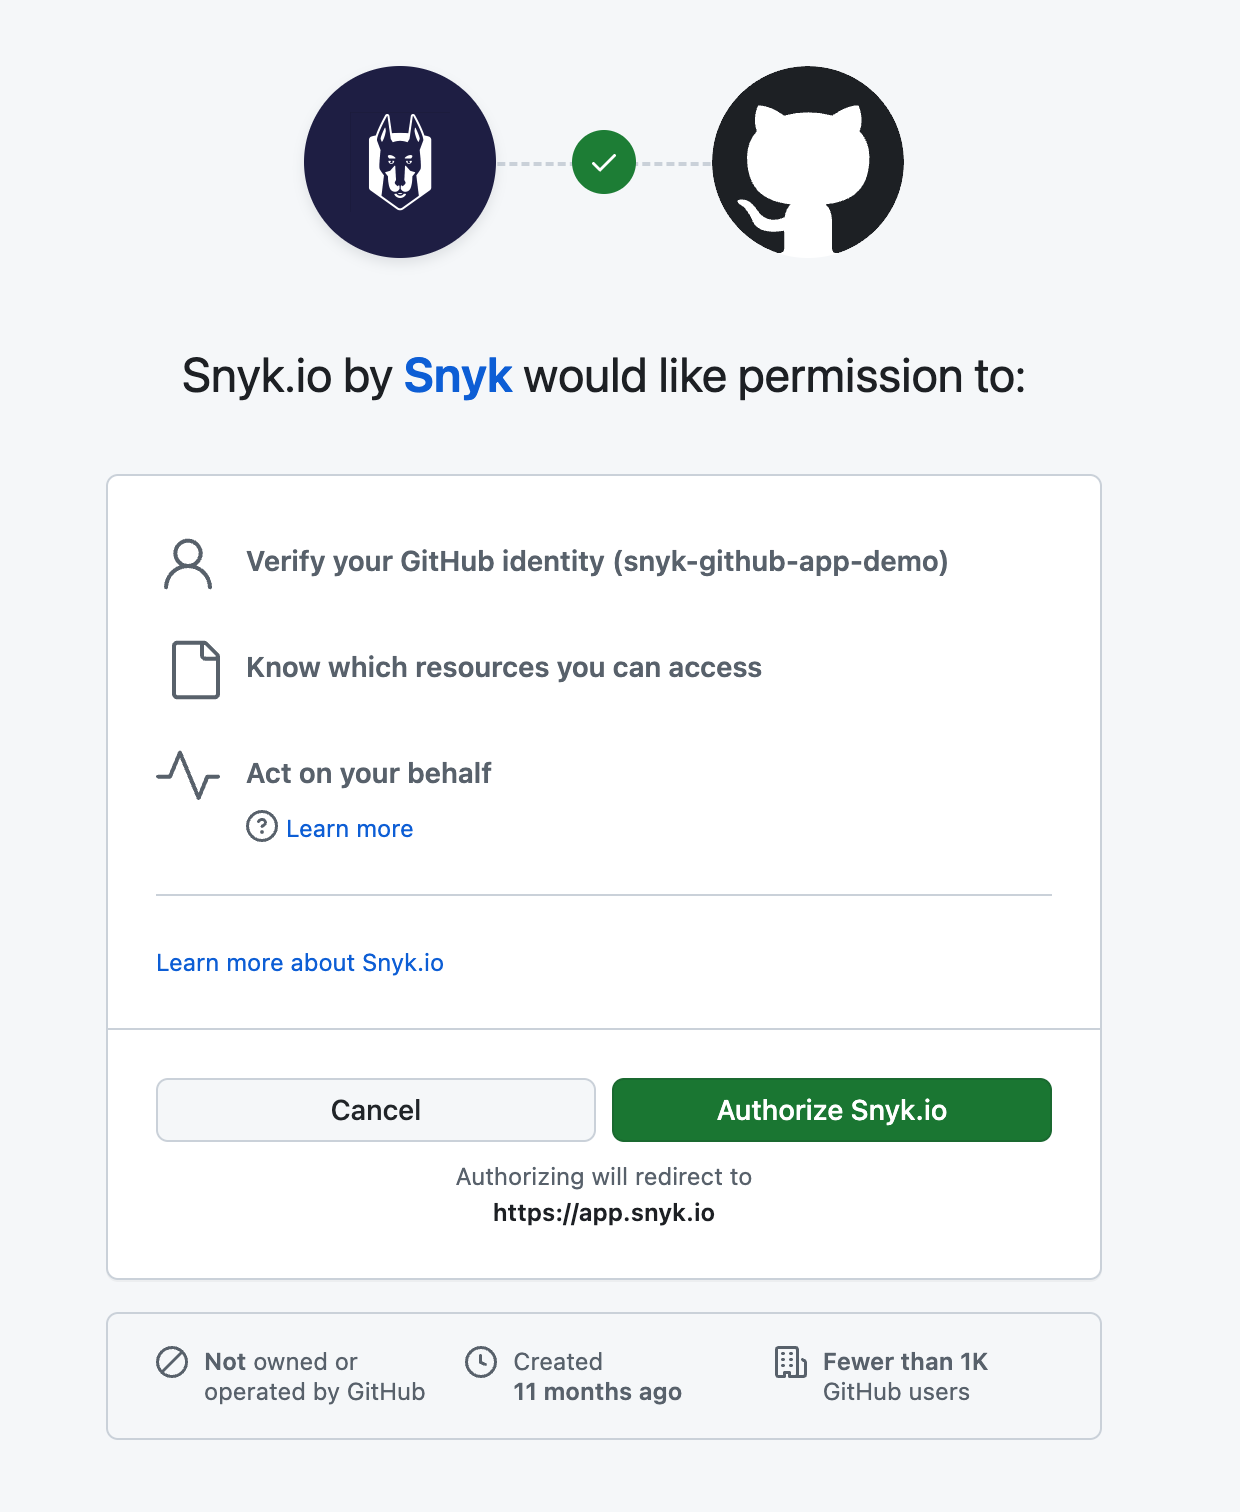Click the green checkmark connection icon
This screenshot has height=1512, width=1240.
pyautogui.click(x=604, y=162)
